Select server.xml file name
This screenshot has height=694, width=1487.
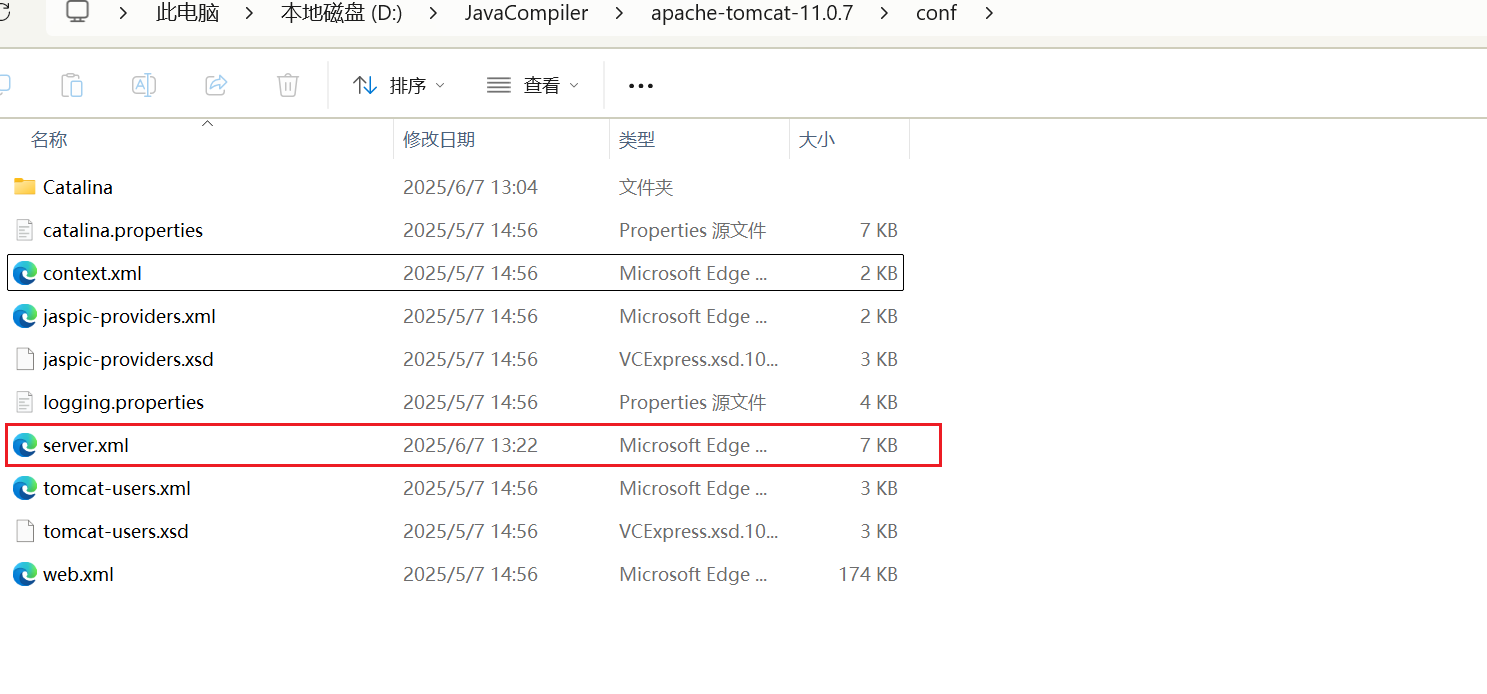[86, 445]
